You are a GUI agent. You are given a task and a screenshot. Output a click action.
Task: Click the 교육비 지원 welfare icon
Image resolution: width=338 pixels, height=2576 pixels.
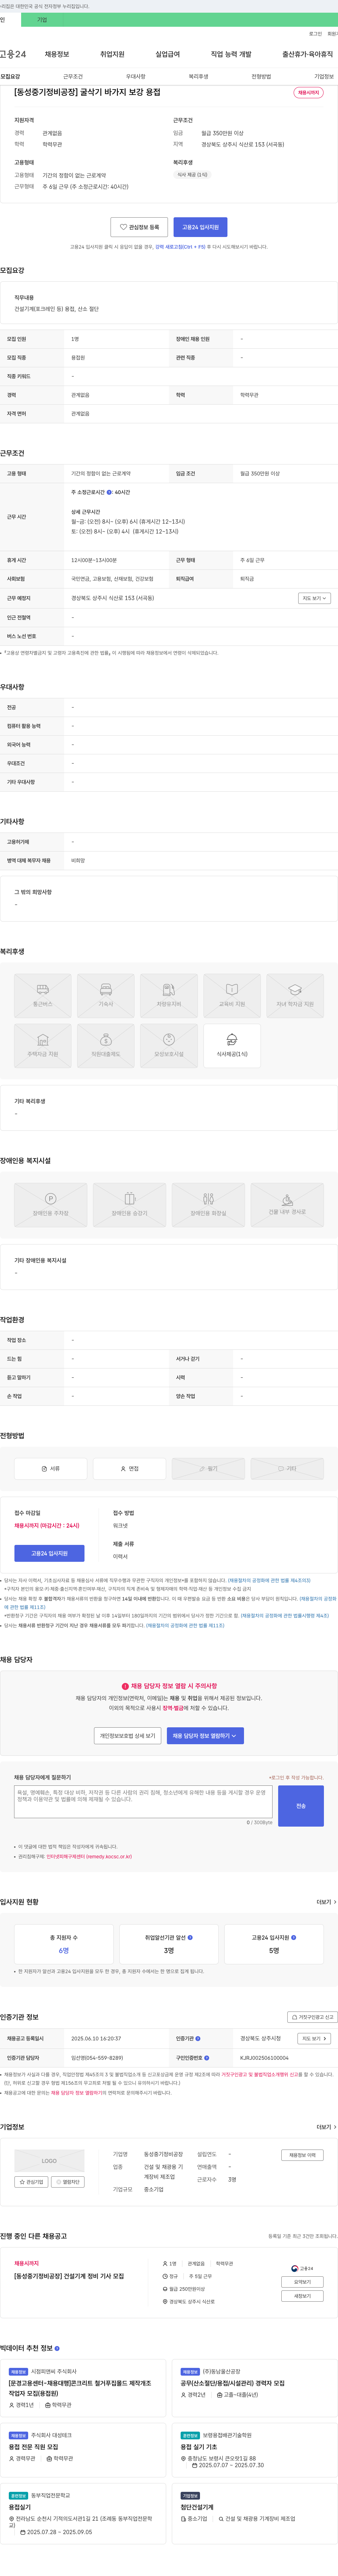(x=232, y=996)
